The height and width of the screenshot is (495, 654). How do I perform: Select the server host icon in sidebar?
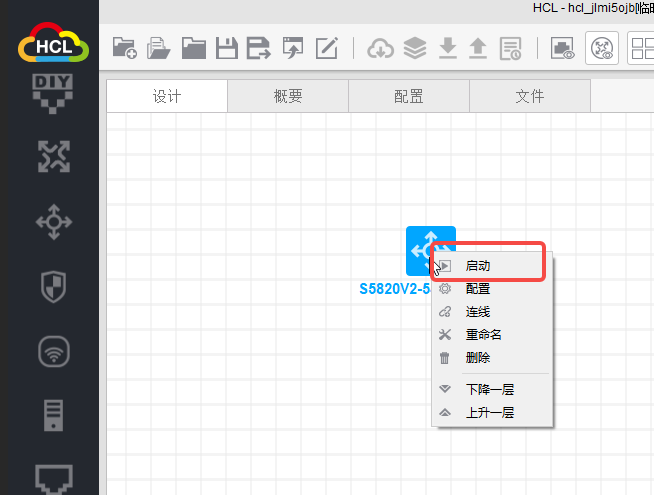click(x=53, y=415)
